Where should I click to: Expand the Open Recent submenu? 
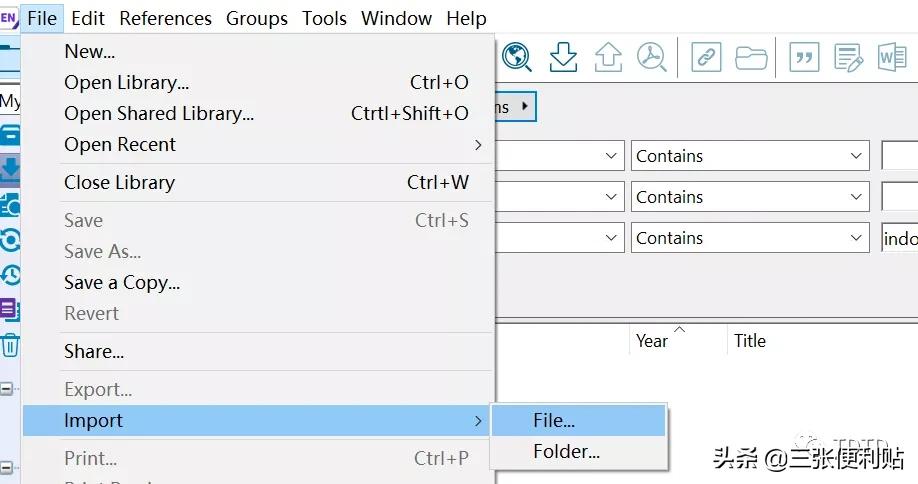tap(270, 144)
